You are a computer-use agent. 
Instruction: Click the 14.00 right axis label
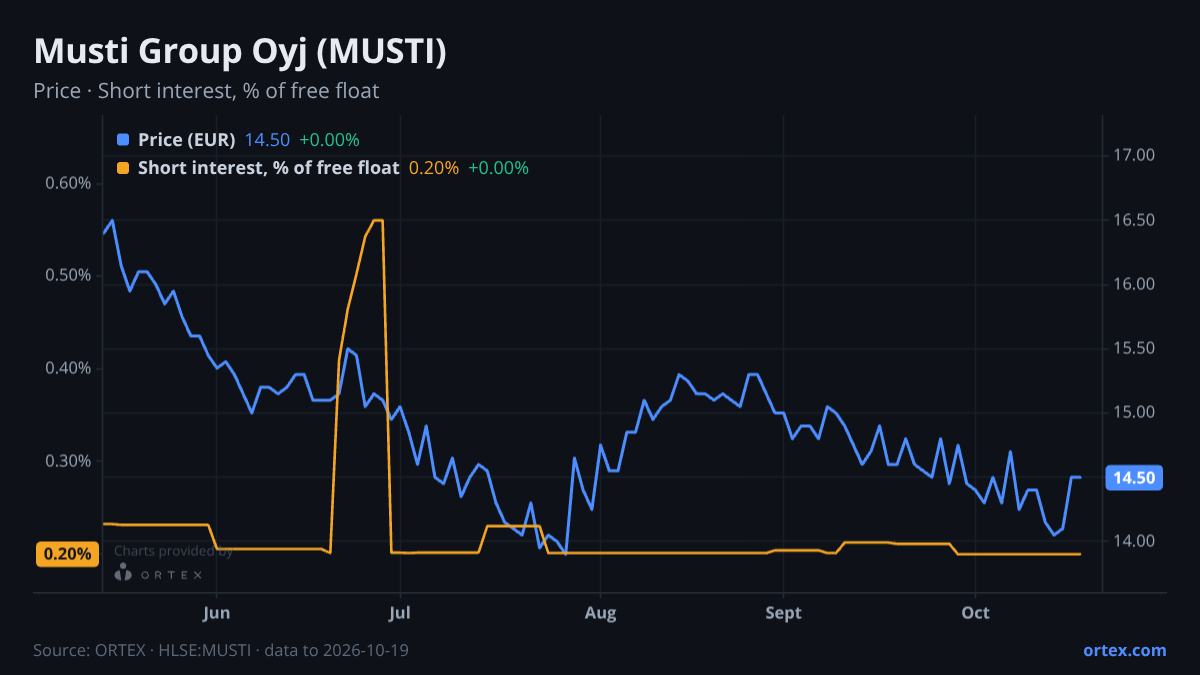pyautogui.click(x=1134, y=542)
